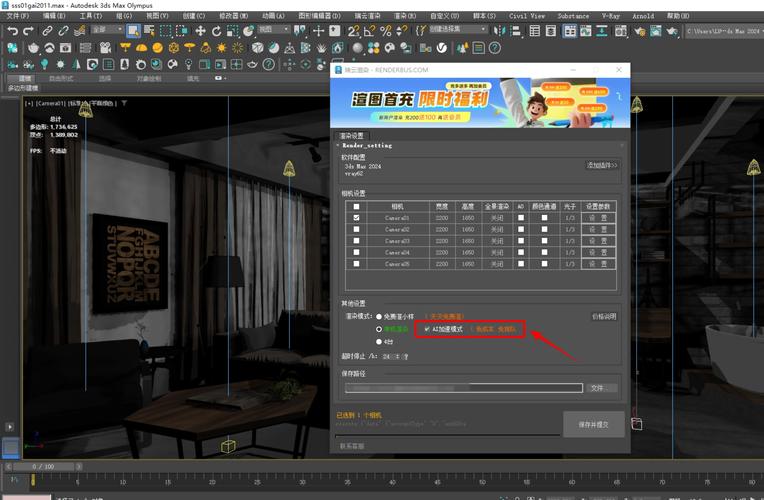The height and width of the screenshot is (500, 764).
Task: Click the 添加插件>> button
Action: [602, 166]
